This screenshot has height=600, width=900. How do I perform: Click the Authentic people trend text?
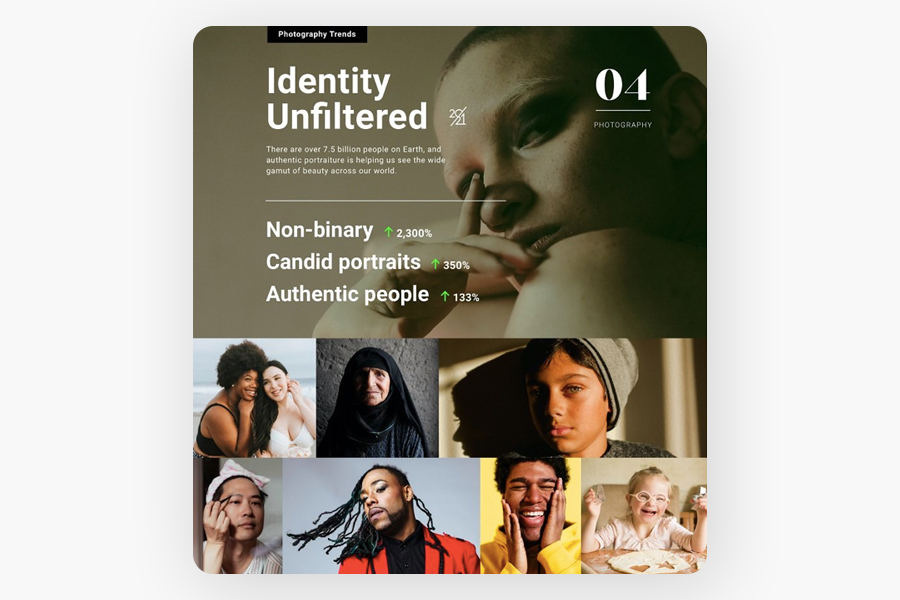347,294
